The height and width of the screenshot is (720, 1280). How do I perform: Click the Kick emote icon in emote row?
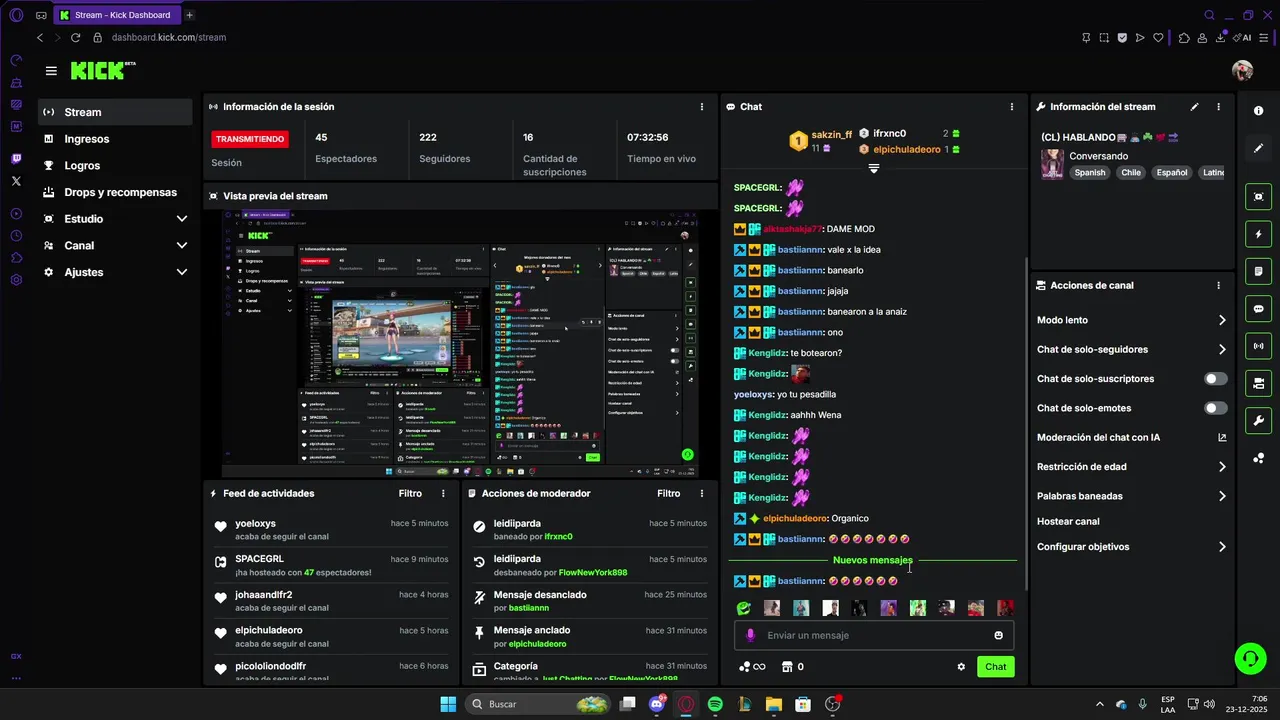coord(743,608)
